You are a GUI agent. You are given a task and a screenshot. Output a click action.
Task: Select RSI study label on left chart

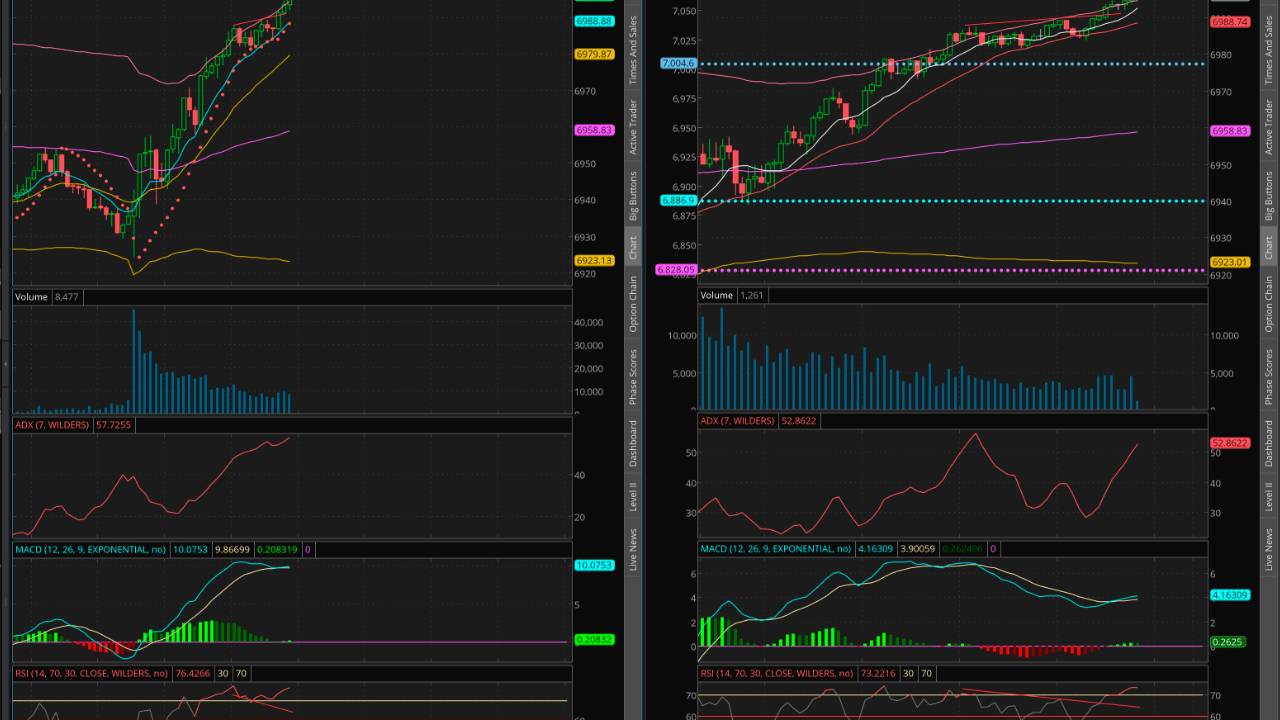pyautogui.click(x=91, y=673)
